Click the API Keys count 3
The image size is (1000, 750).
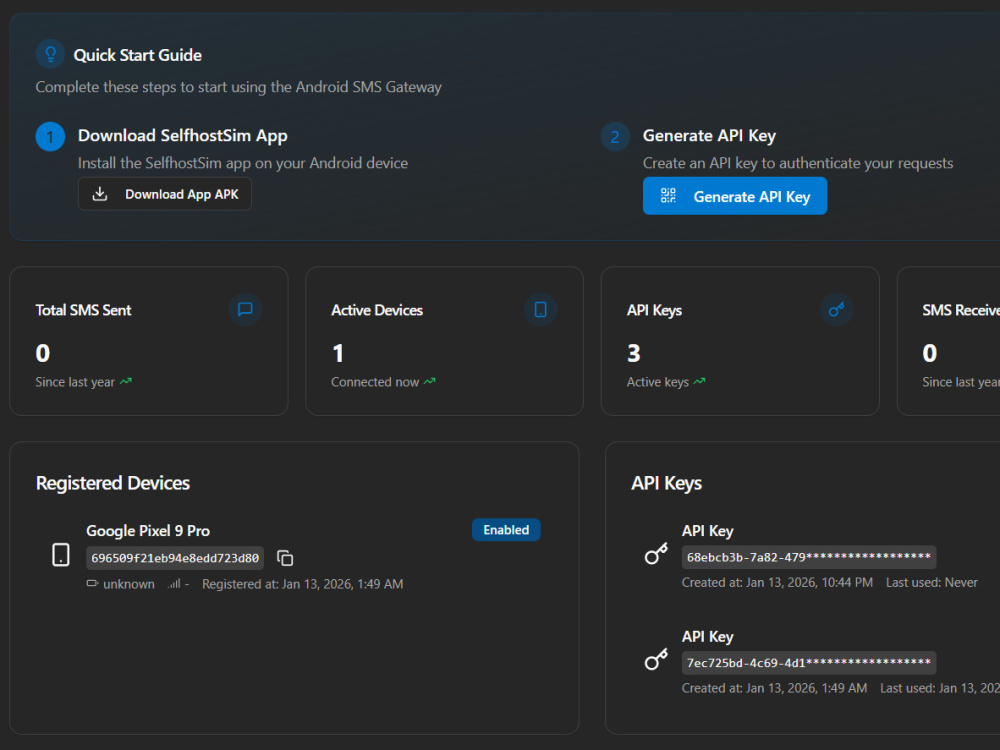[x=633, y=353]
